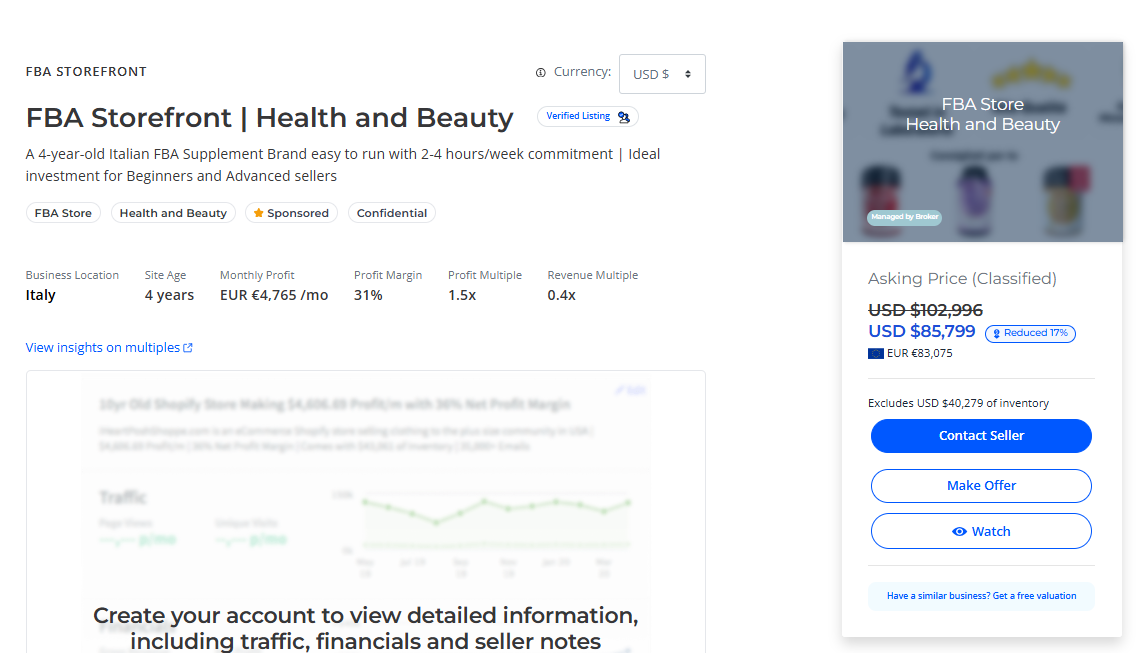1143x653 pixels.
Task: Click the Managed by Broker badge
Action: (x=905, y=217)
